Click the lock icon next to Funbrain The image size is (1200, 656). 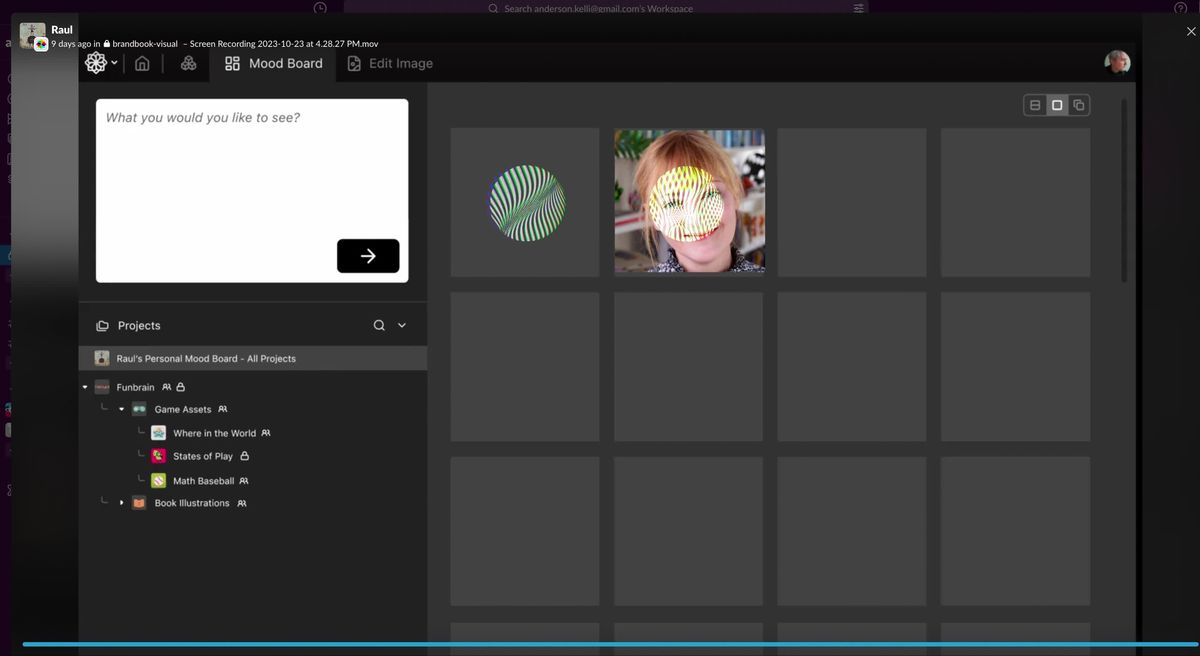tap(181, 387)
